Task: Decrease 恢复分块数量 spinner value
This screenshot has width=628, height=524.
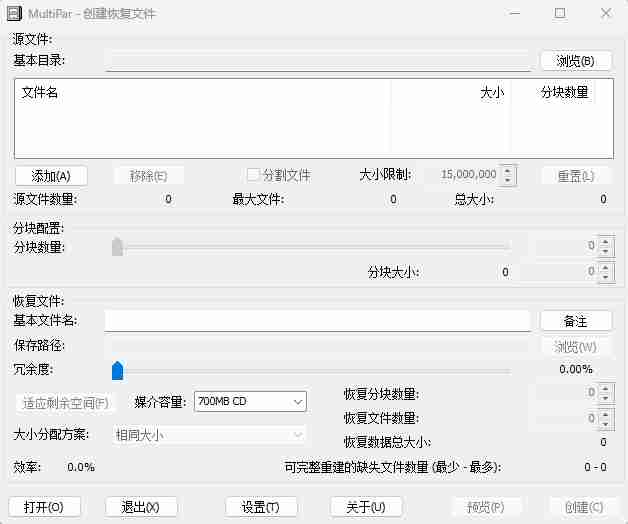Action: (605, 397)
